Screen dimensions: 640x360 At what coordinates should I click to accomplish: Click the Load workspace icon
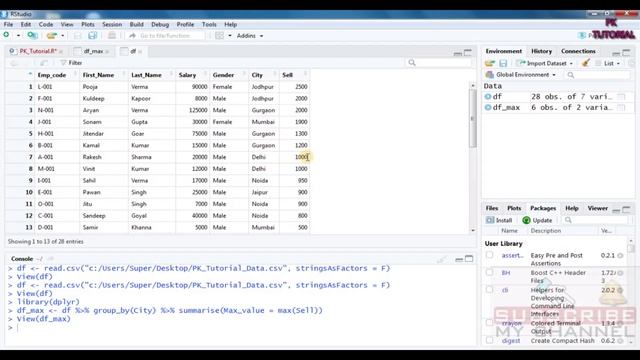(x=490, y=63)
